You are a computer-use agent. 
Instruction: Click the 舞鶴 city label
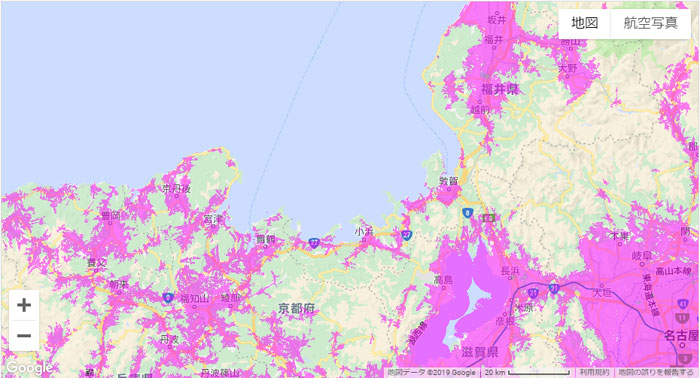point(266,239)
